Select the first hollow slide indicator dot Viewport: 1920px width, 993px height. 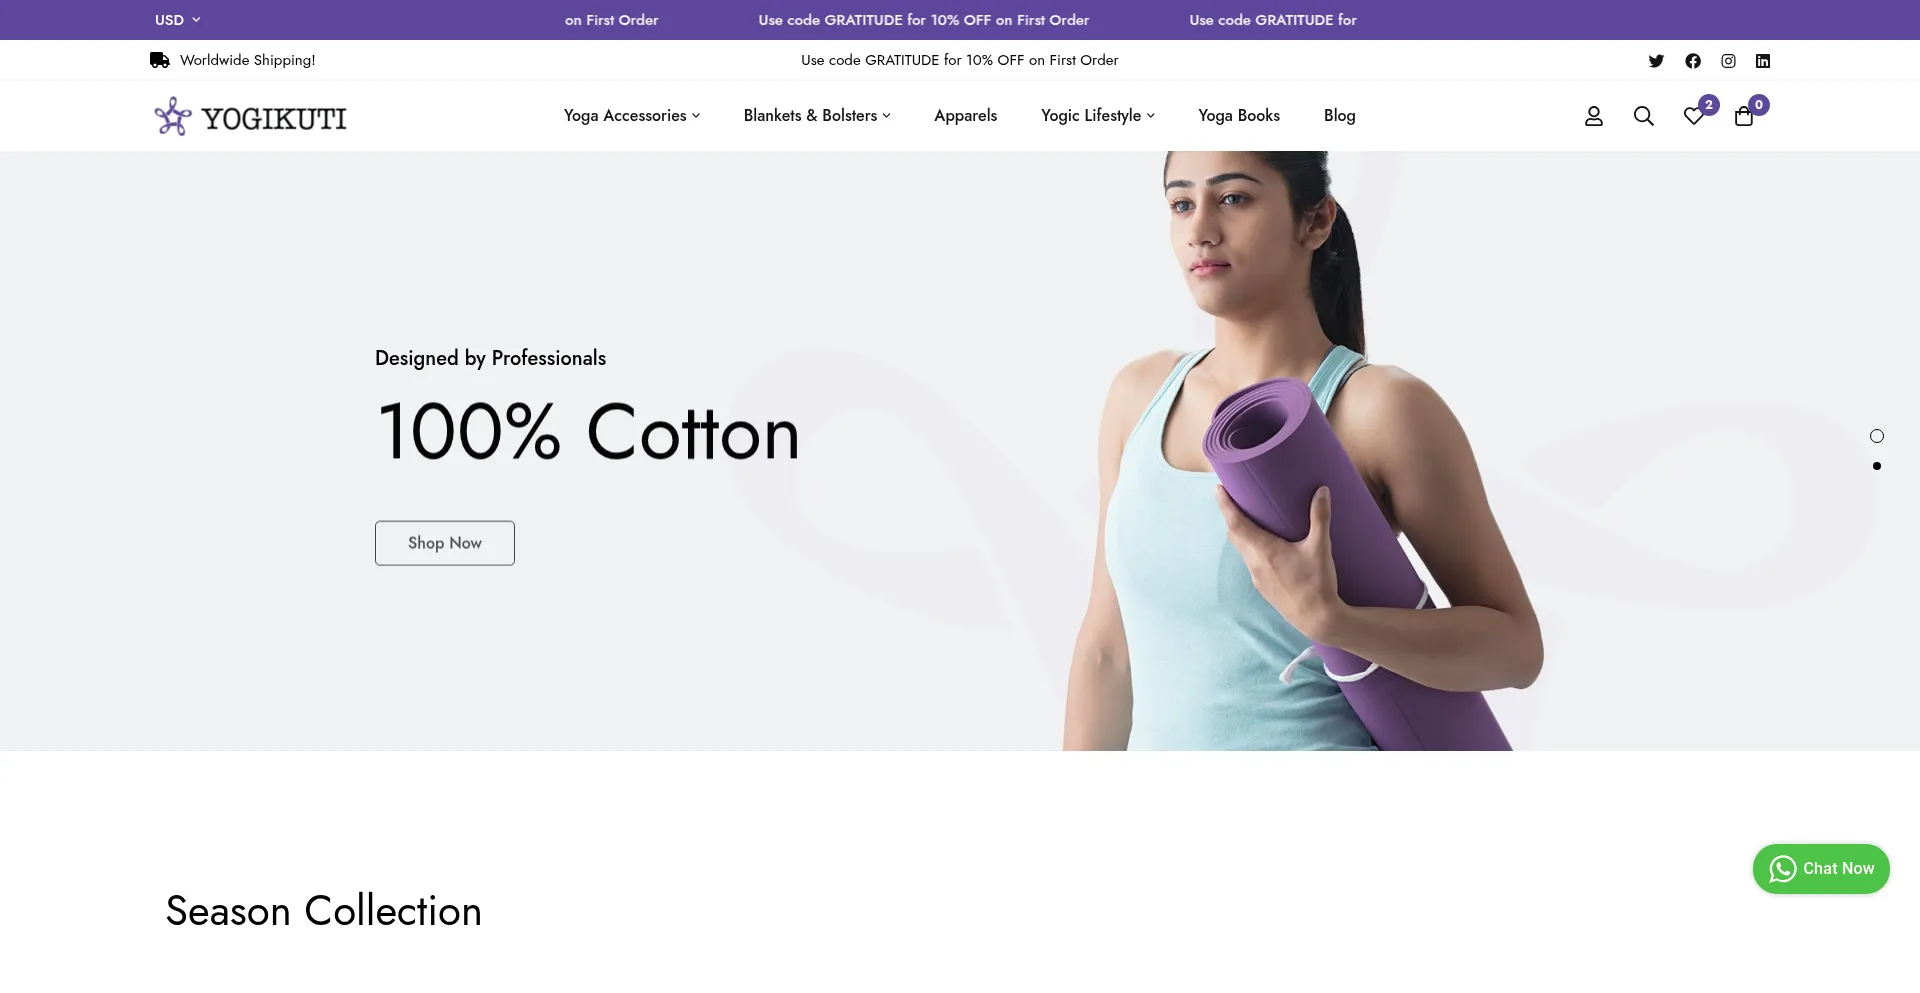point(1877,436)
